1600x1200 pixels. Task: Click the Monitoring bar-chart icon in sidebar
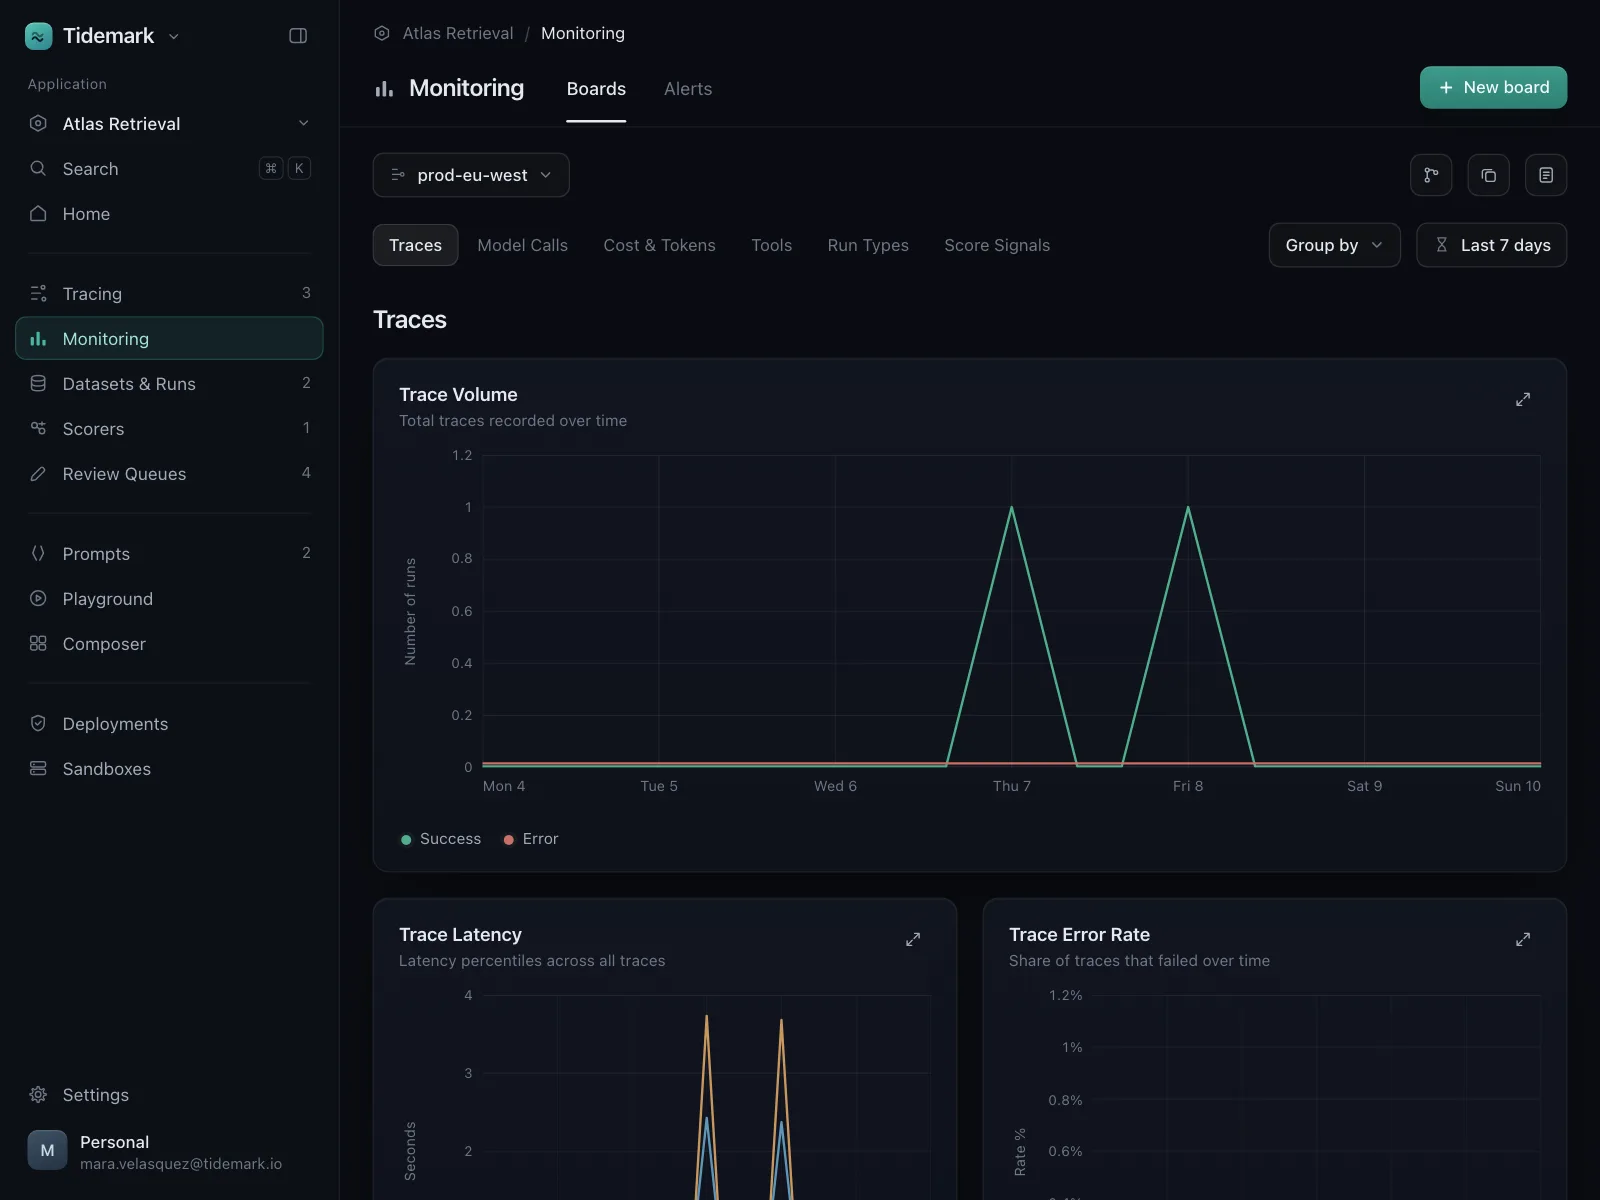pyautogui.click(x=38, y=339)
